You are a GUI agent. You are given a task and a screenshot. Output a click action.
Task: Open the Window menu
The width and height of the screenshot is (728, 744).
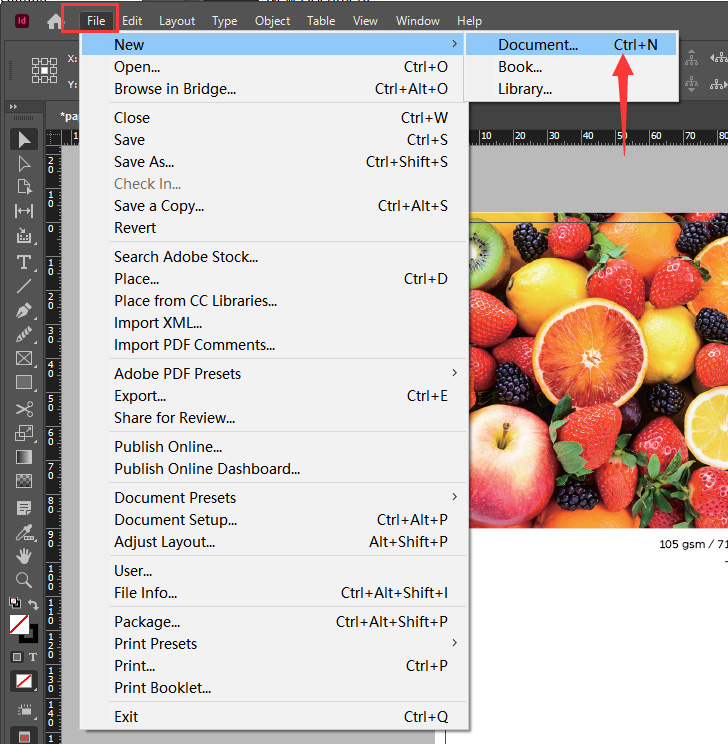418,21
